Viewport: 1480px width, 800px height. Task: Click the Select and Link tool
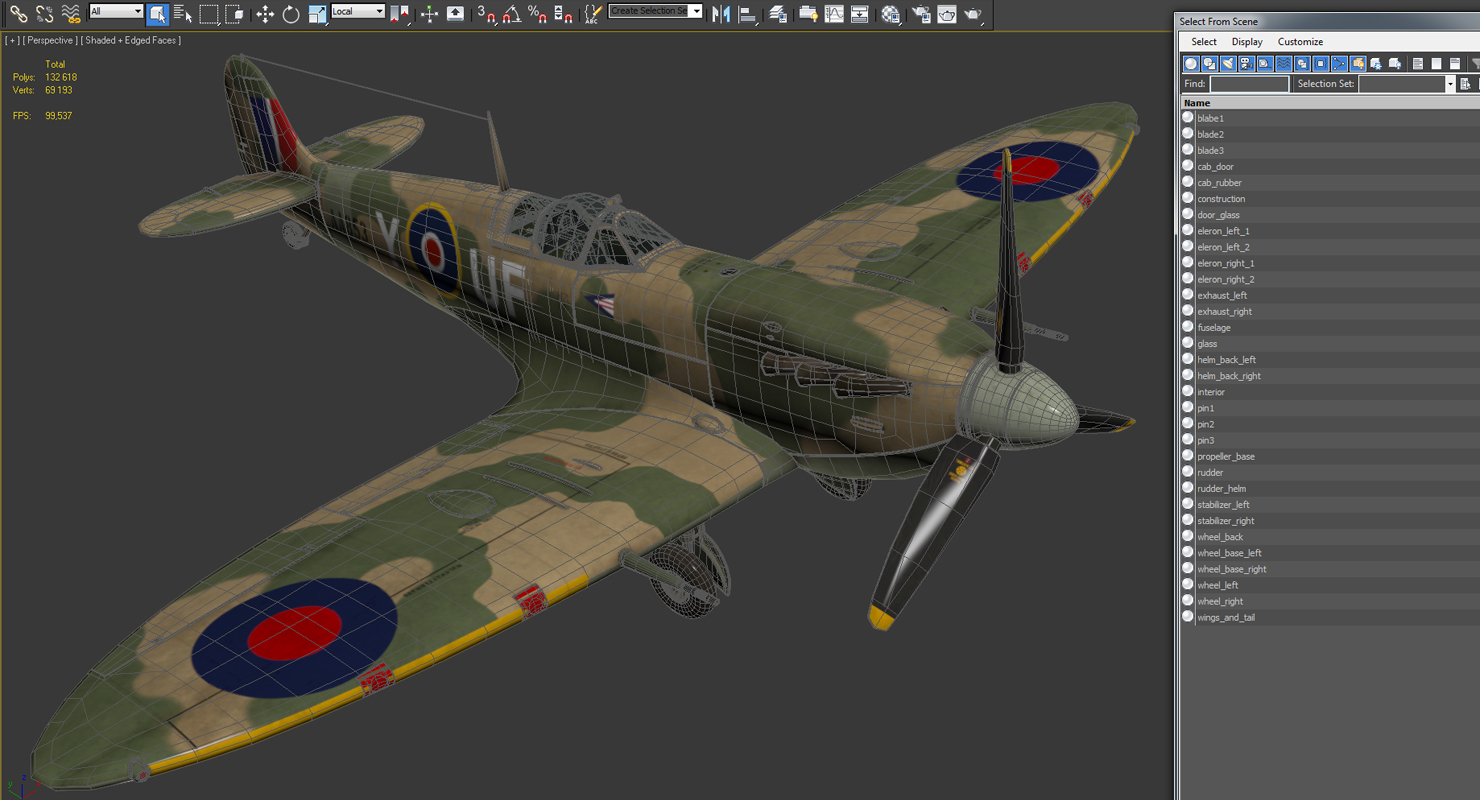[x=19, y=14]
